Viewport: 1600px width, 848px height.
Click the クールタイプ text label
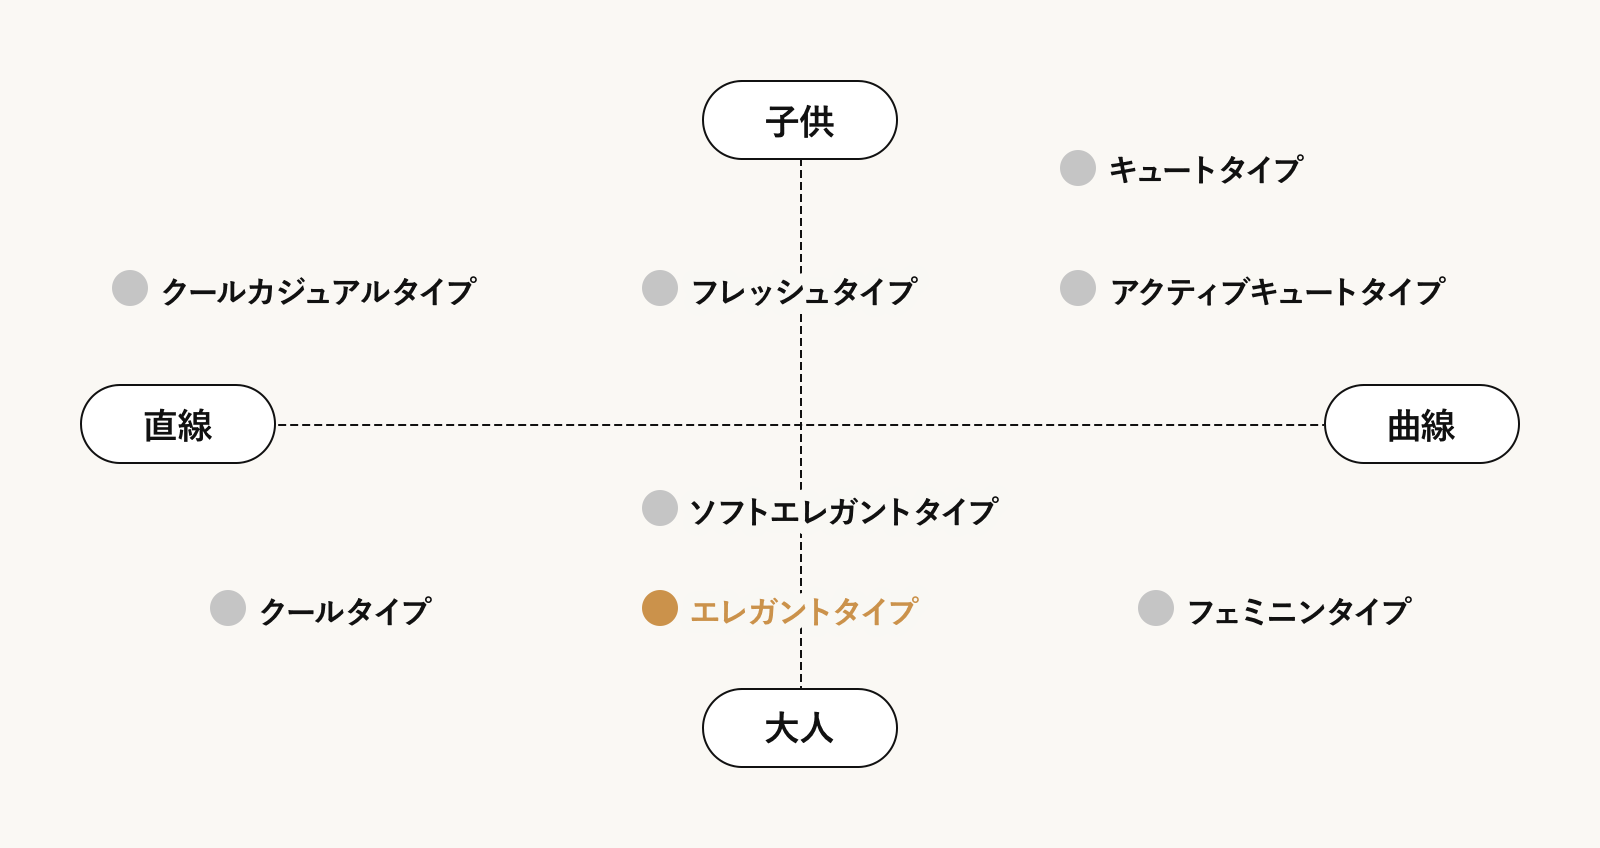(x=345, y=611)
